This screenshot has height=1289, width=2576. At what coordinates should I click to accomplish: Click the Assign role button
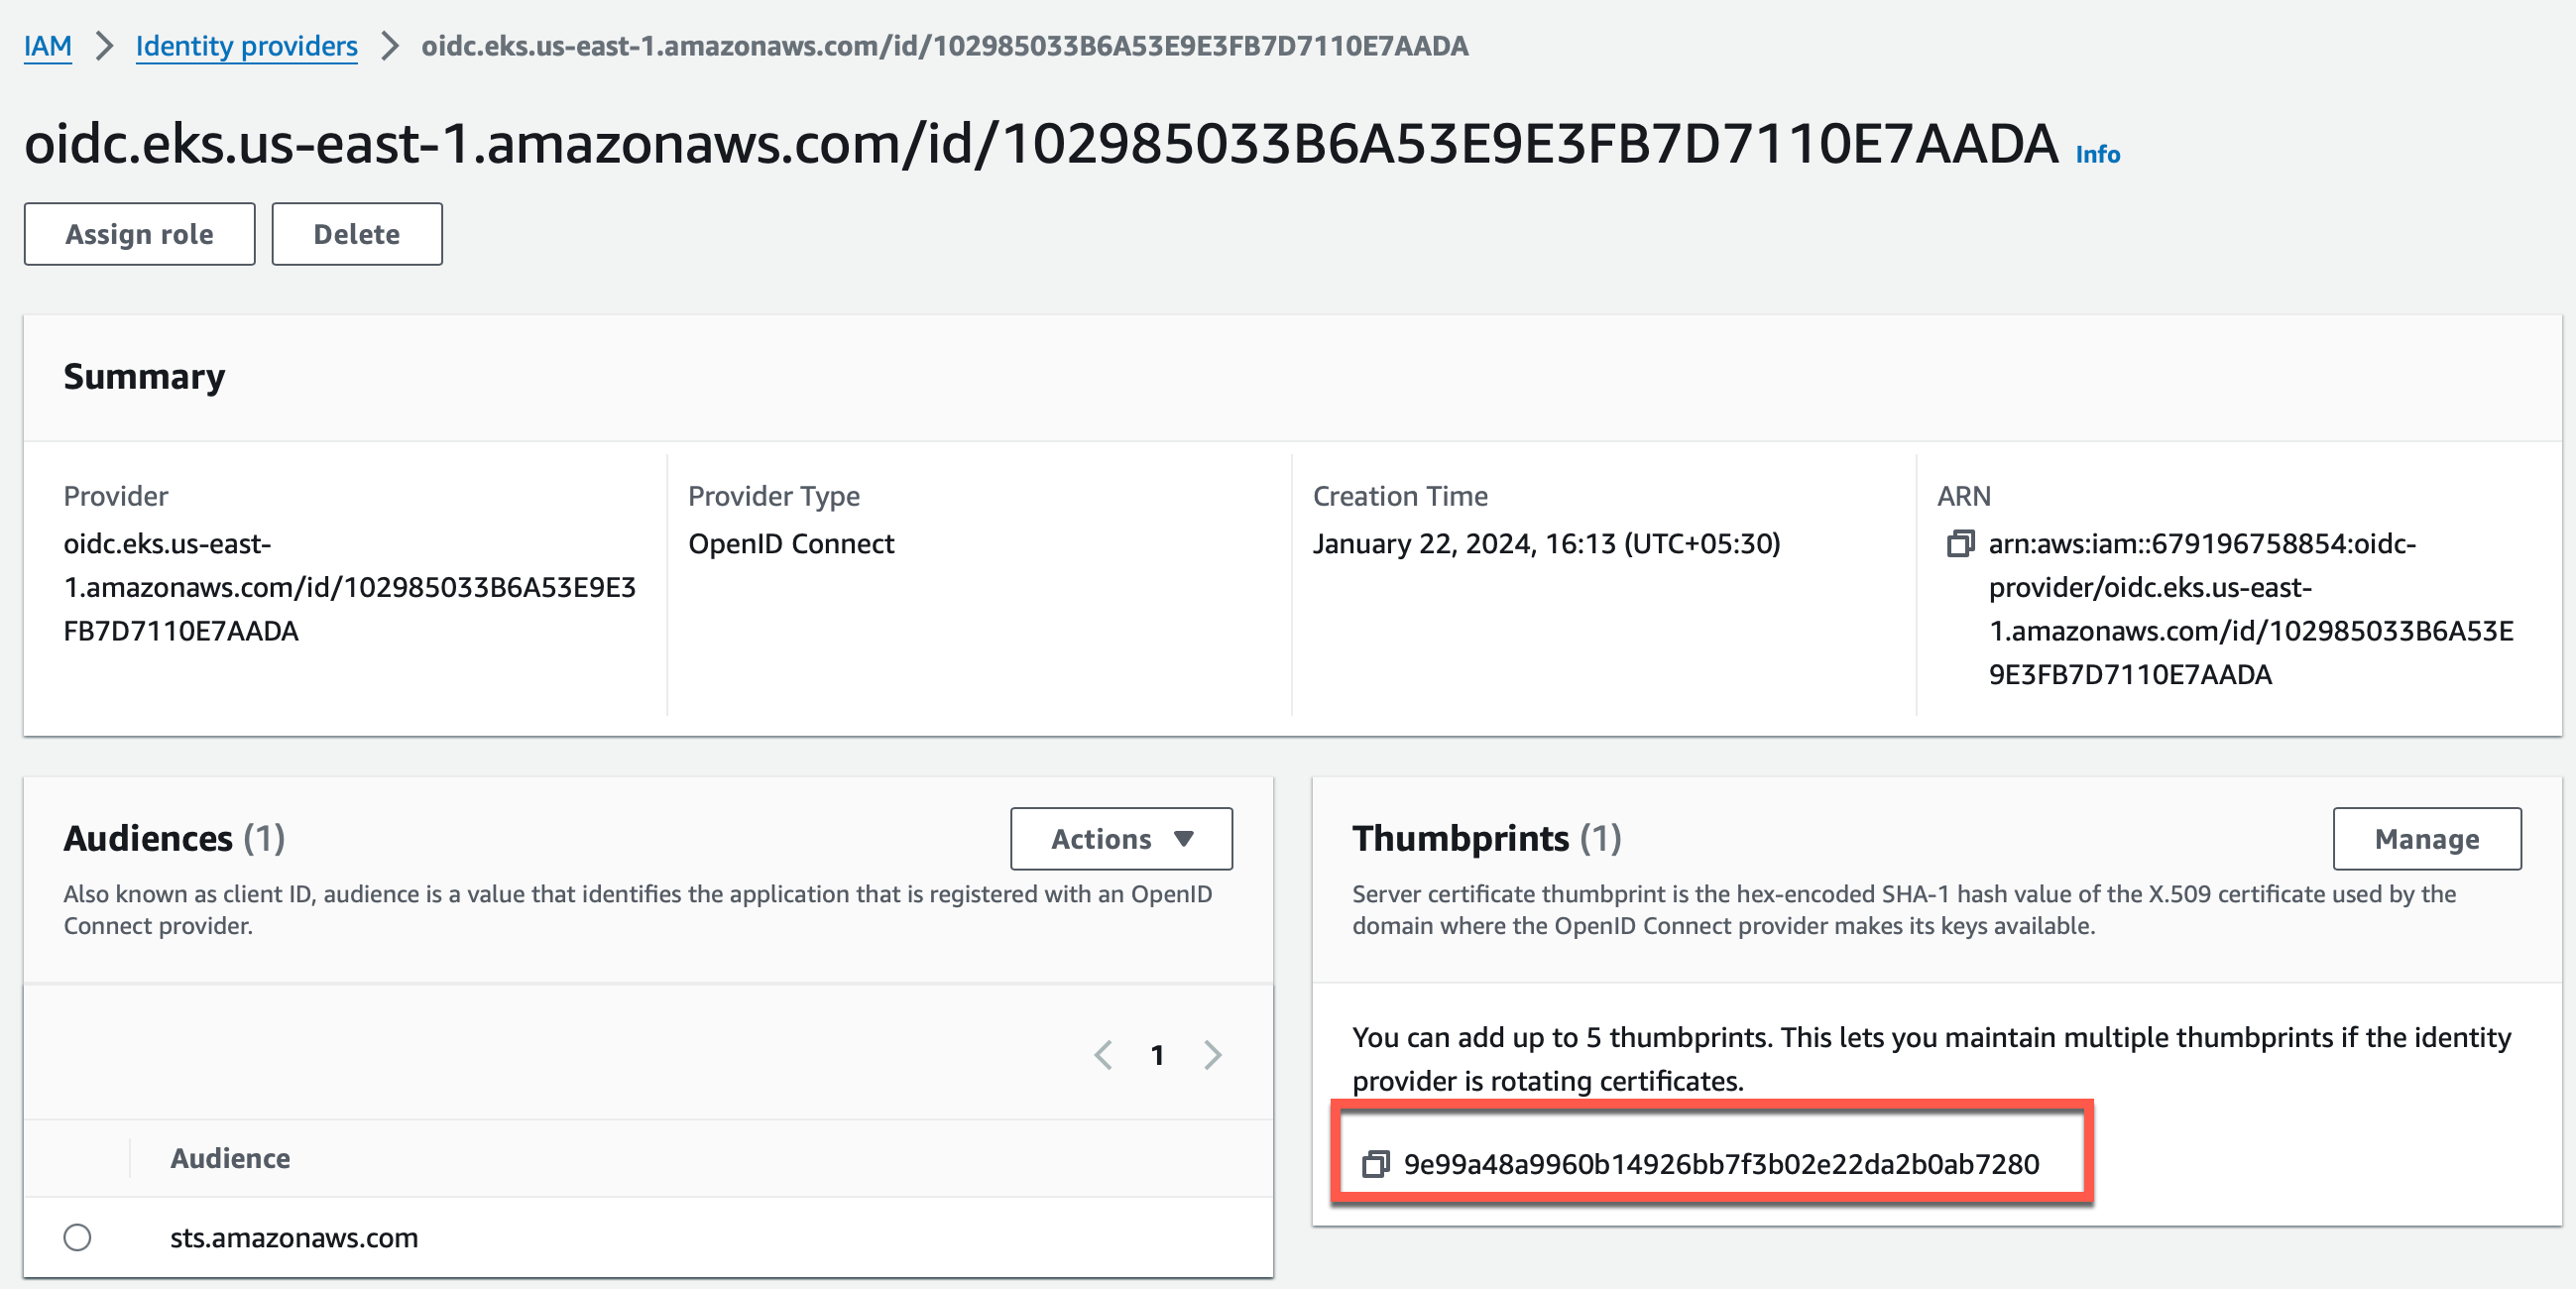140,234
